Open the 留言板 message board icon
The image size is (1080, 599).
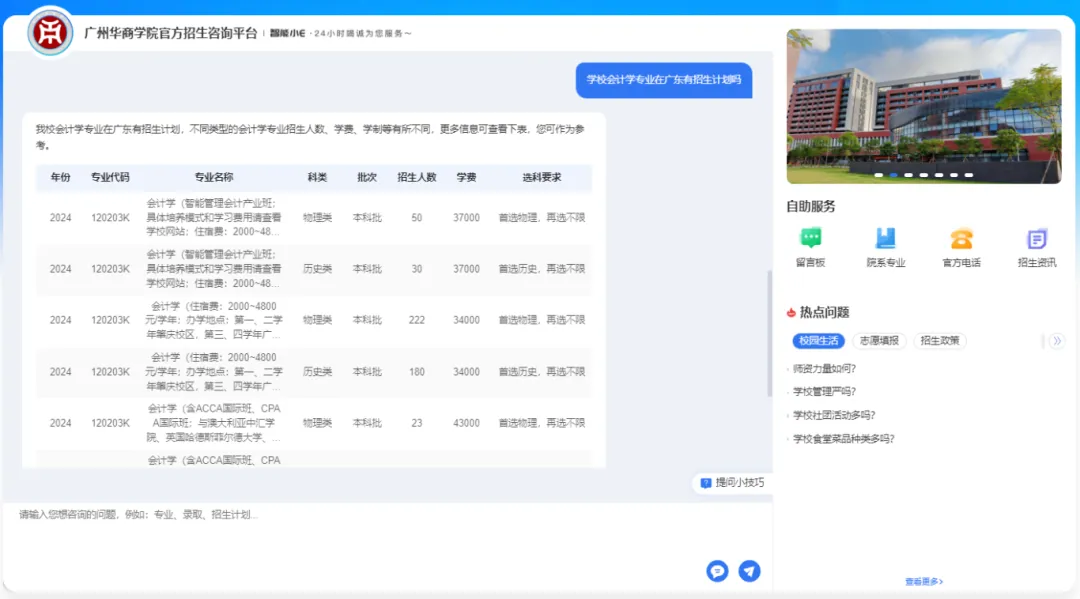[x=810, y=239]
